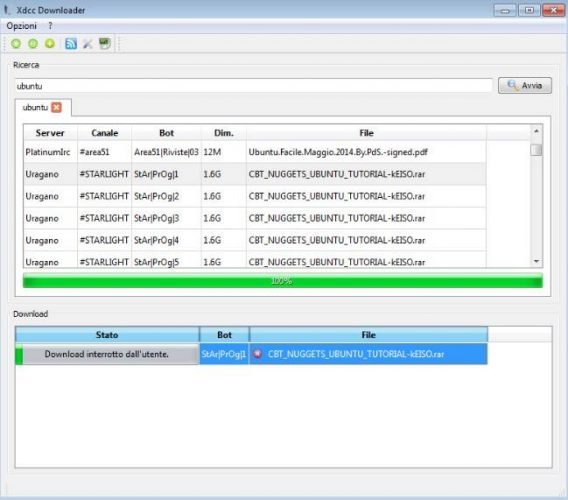Viewport: 568px width, 500px height.
Task: Open the tools settings toolbar icon
Action: pyautogui.click(x=88, y=44)
